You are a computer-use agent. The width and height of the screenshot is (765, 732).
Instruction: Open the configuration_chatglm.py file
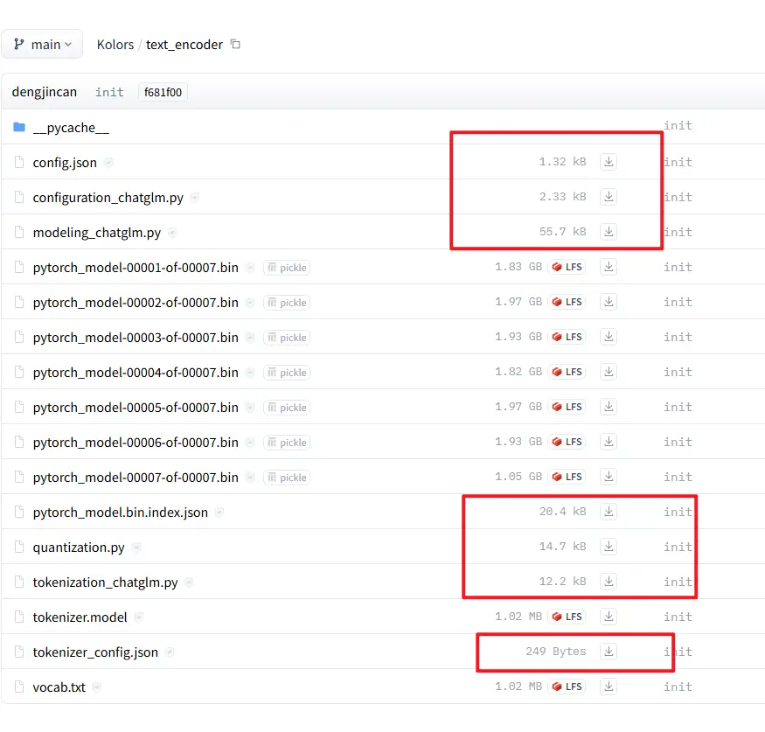[108, 198]
